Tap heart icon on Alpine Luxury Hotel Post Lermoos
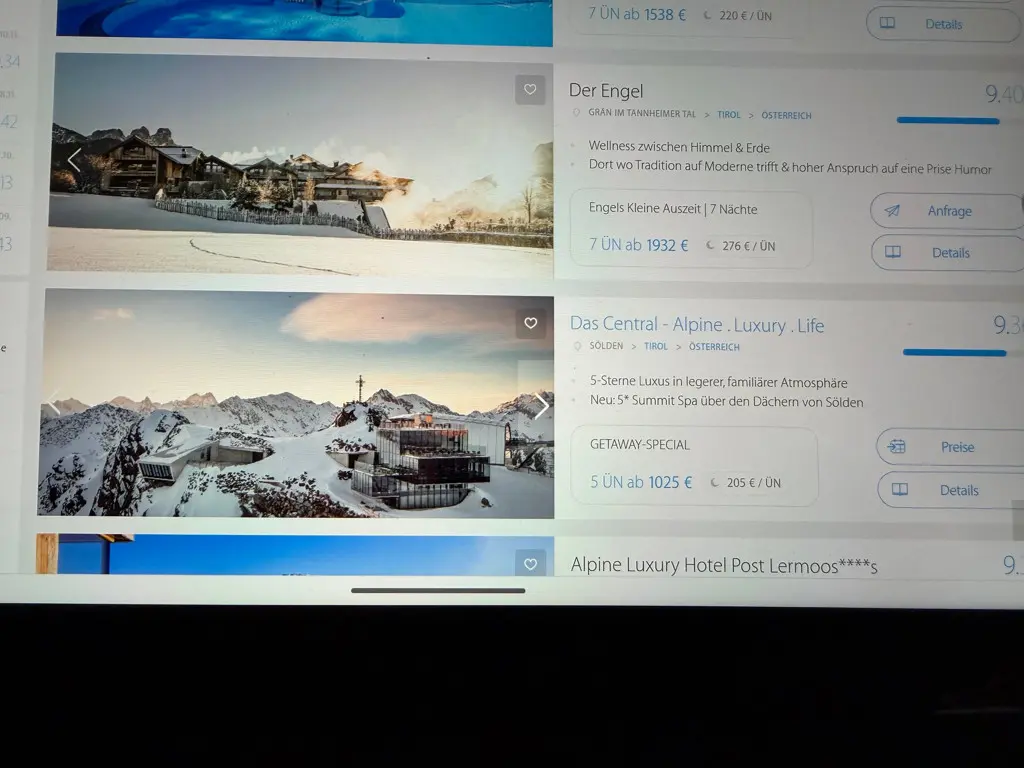This screenshot has width=1024, height=768. point(530,564)
